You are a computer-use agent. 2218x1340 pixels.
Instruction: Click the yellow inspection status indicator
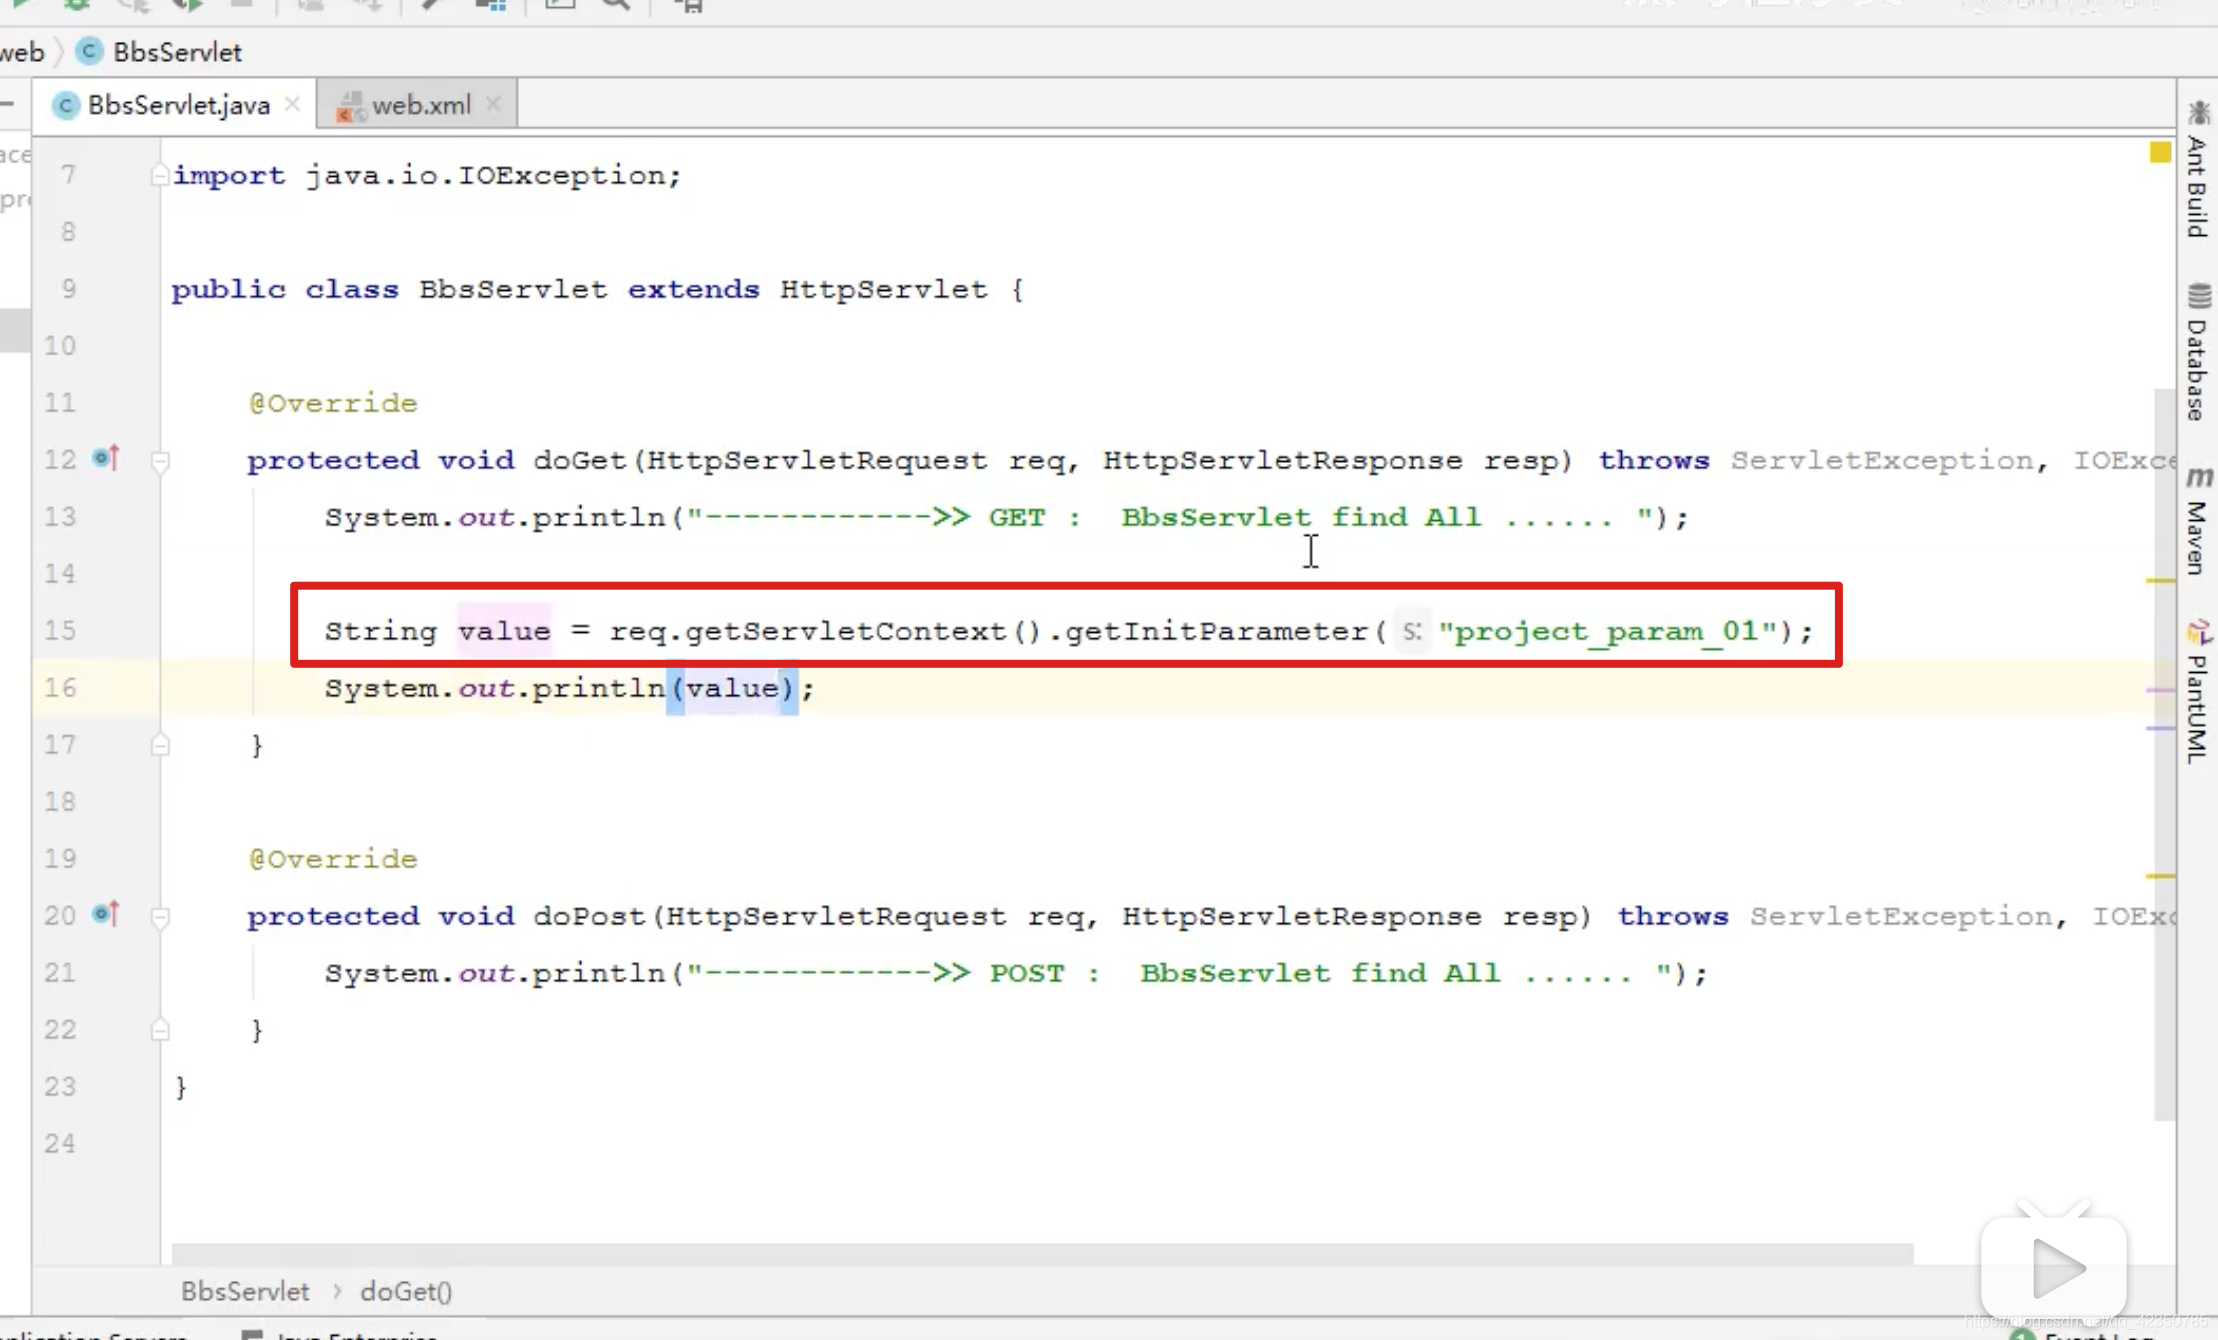coord(2161,153)
